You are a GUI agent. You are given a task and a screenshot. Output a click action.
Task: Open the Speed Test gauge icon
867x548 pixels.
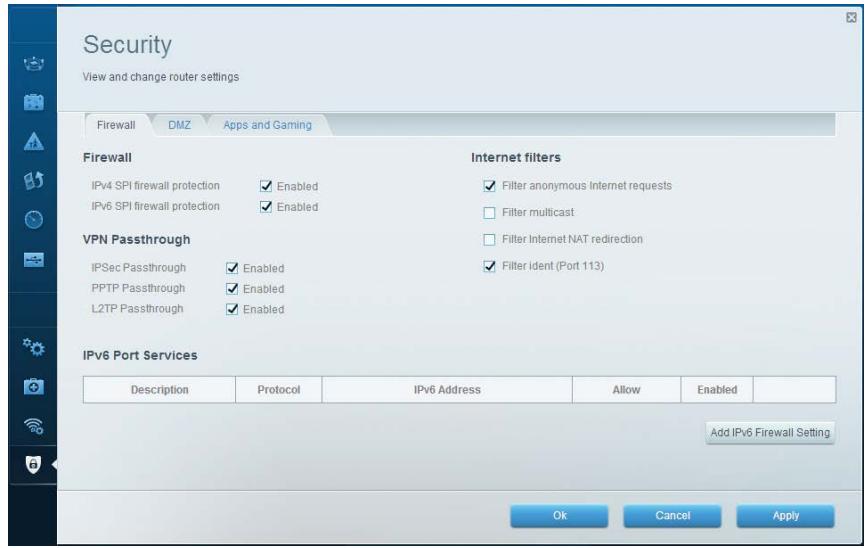[34, 220]
